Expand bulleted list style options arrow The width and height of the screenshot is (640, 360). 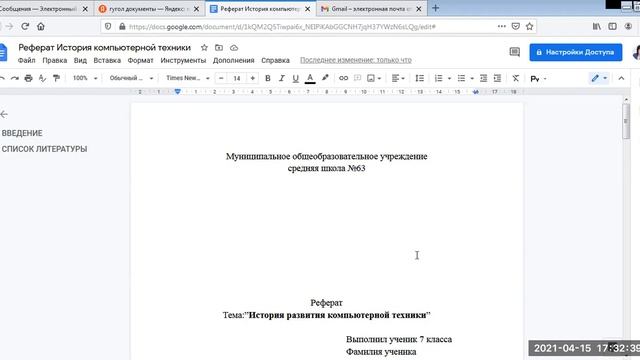click(x=472, y=78)
